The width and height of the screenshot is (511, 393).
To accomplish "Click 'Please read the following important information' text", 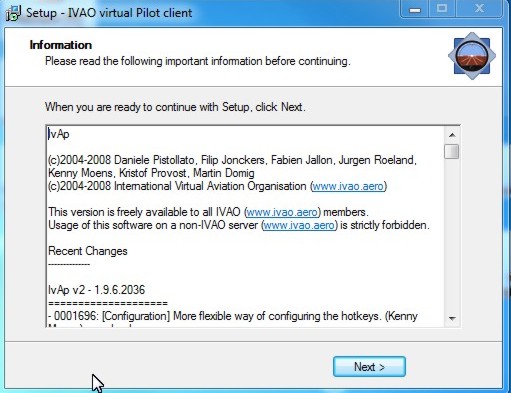I will 198,61.
